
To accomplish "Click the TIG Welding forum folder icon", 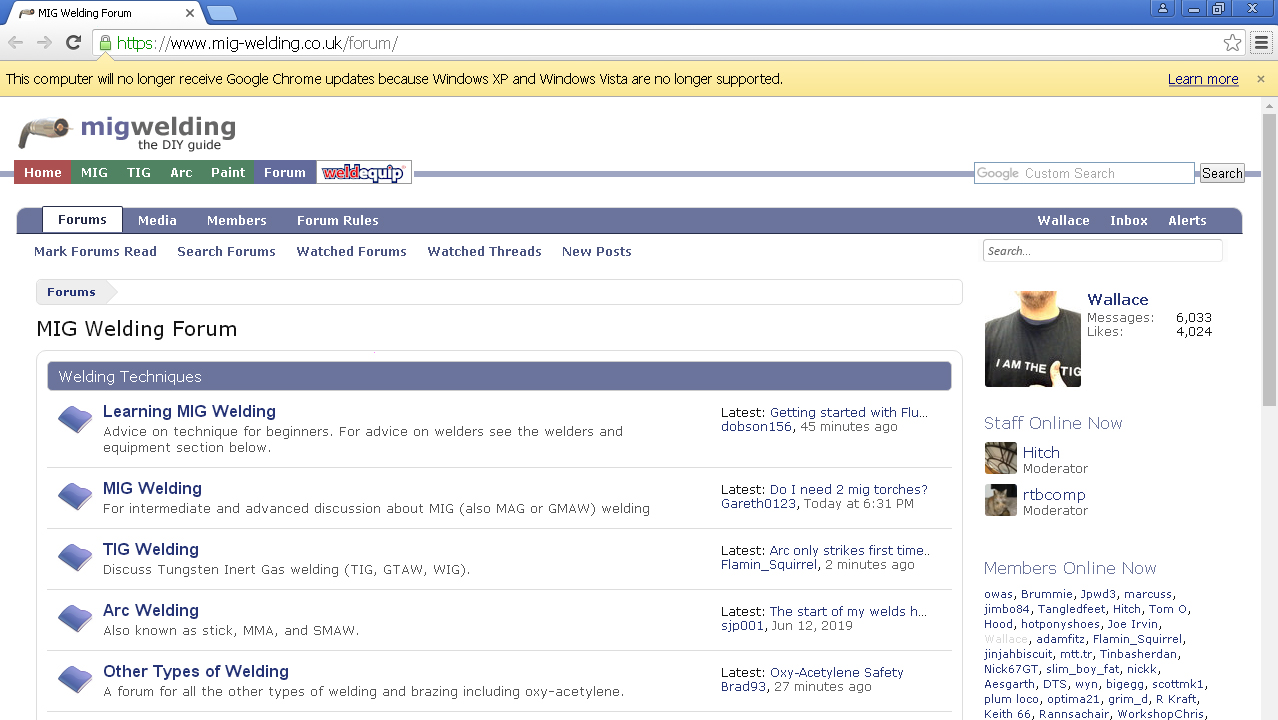I will tap(75, 558).
